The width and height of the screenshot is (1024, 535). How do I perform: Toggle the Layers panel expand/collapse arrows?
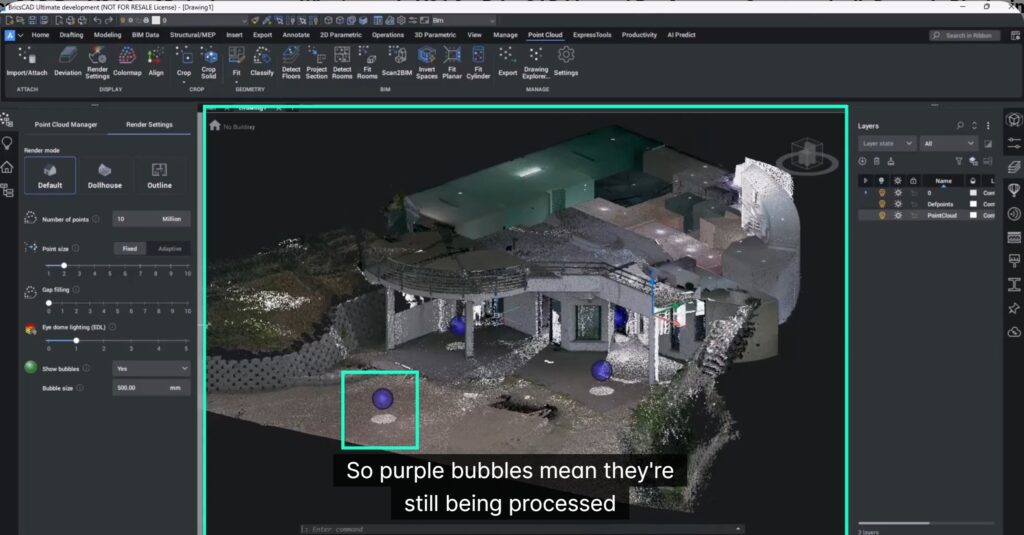[974, 125]
